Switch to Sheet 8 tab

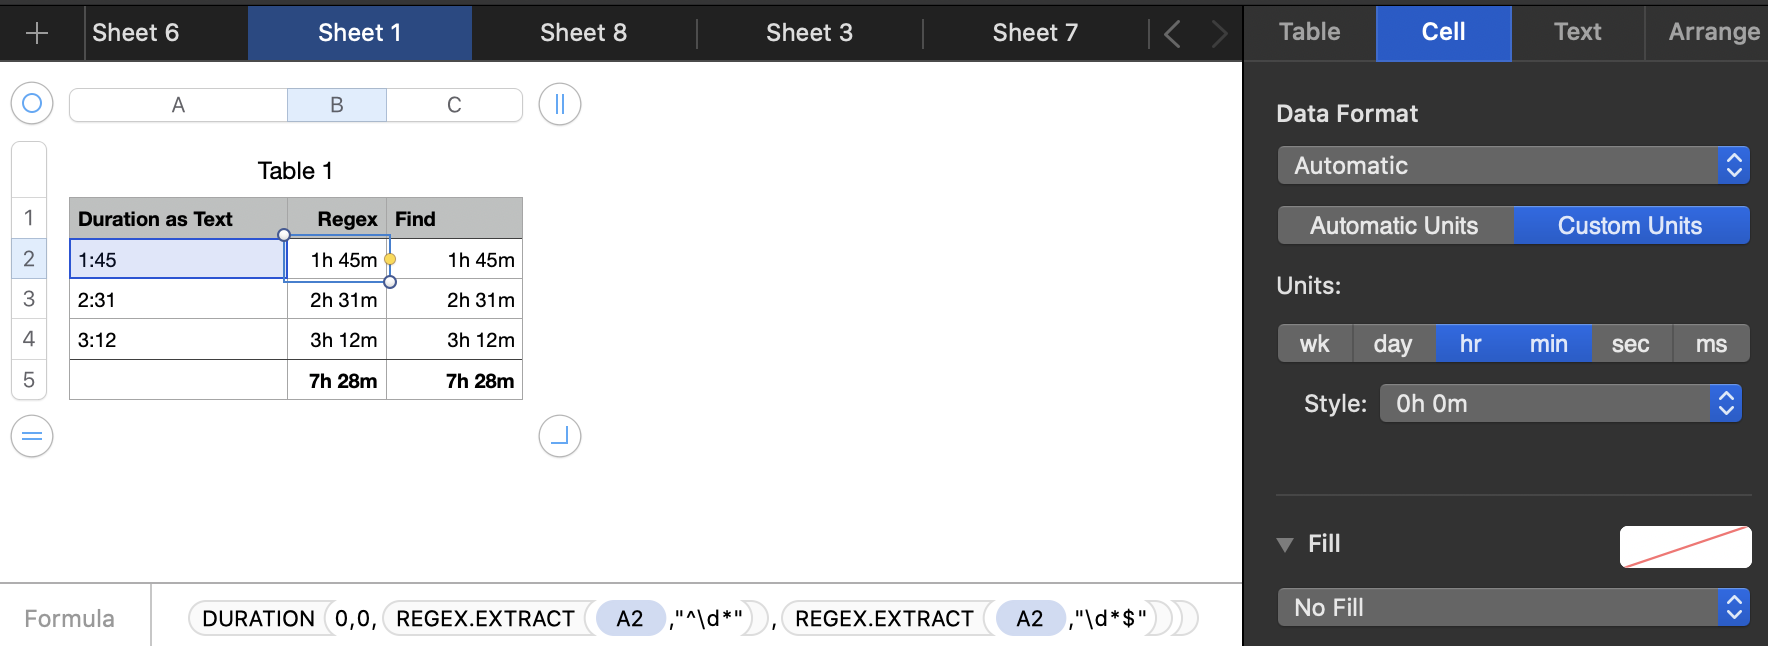583,33
